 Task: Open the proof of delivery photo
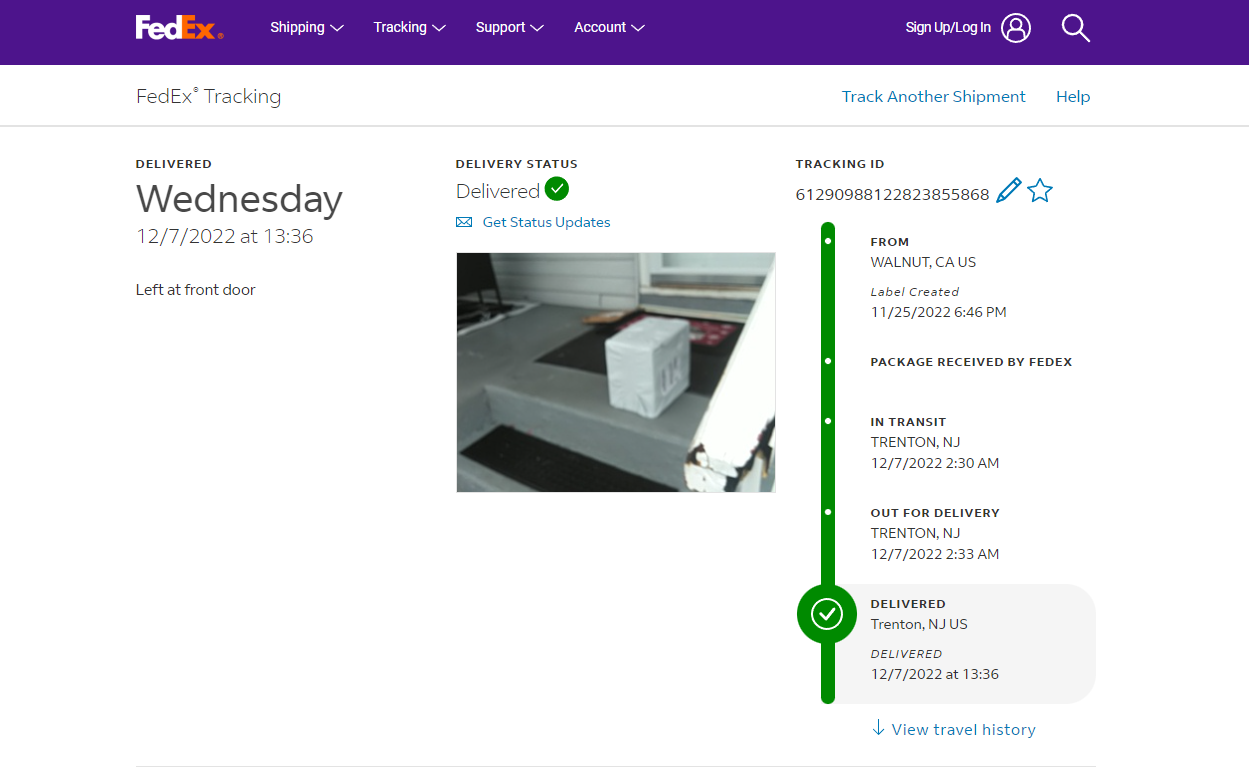pos(616,372)
